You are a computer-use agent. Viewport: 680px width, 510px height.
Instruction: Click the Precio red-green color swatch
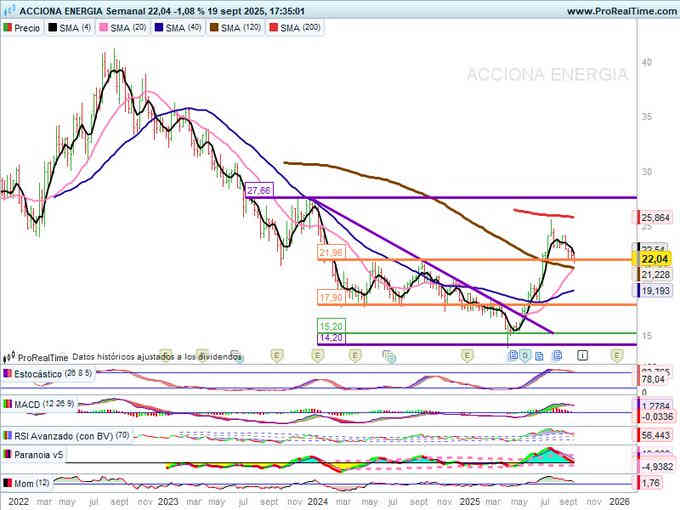[x=8, y=28]
